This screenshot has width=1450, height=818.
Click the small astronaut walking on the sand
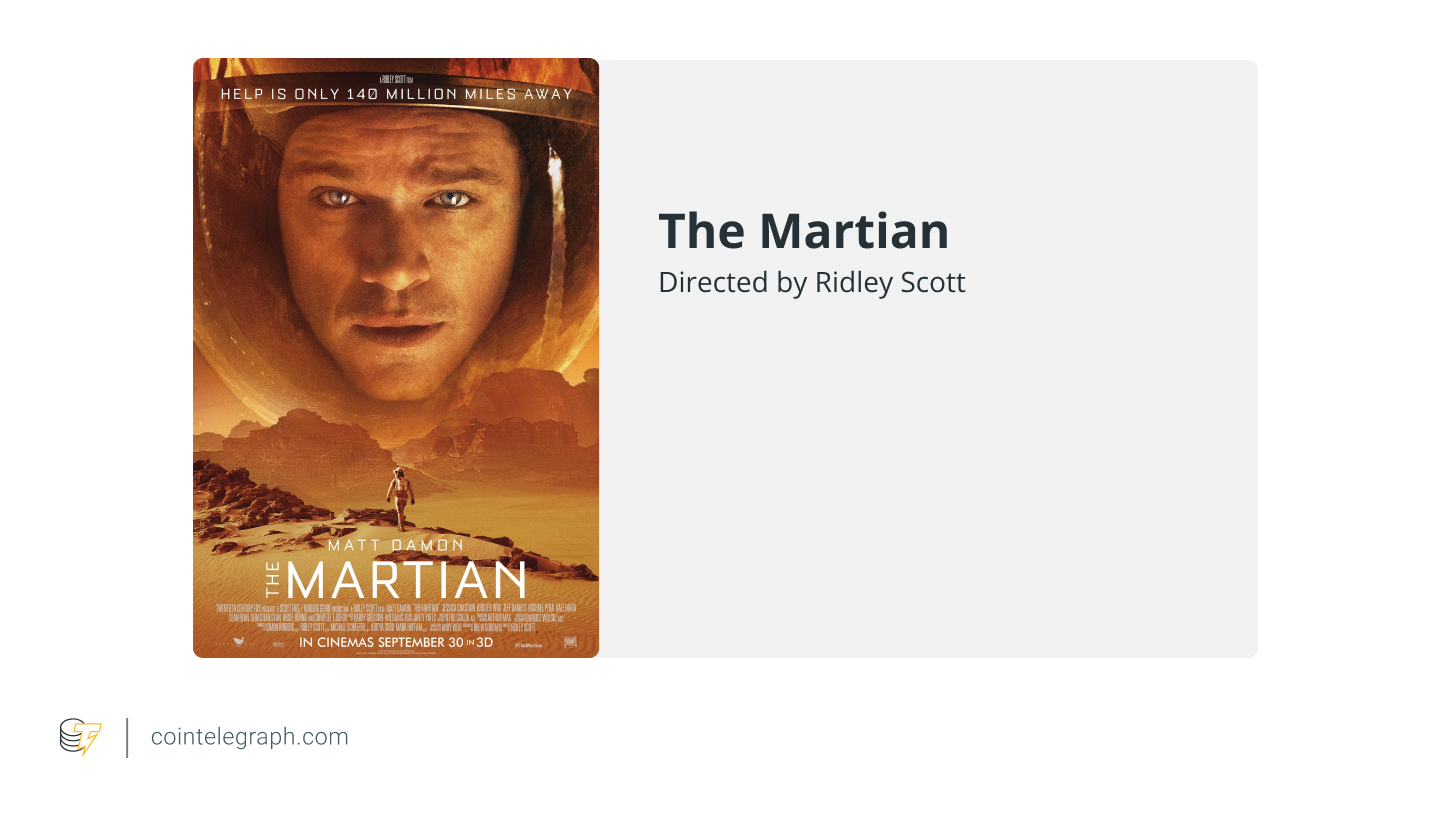[401, 497]
